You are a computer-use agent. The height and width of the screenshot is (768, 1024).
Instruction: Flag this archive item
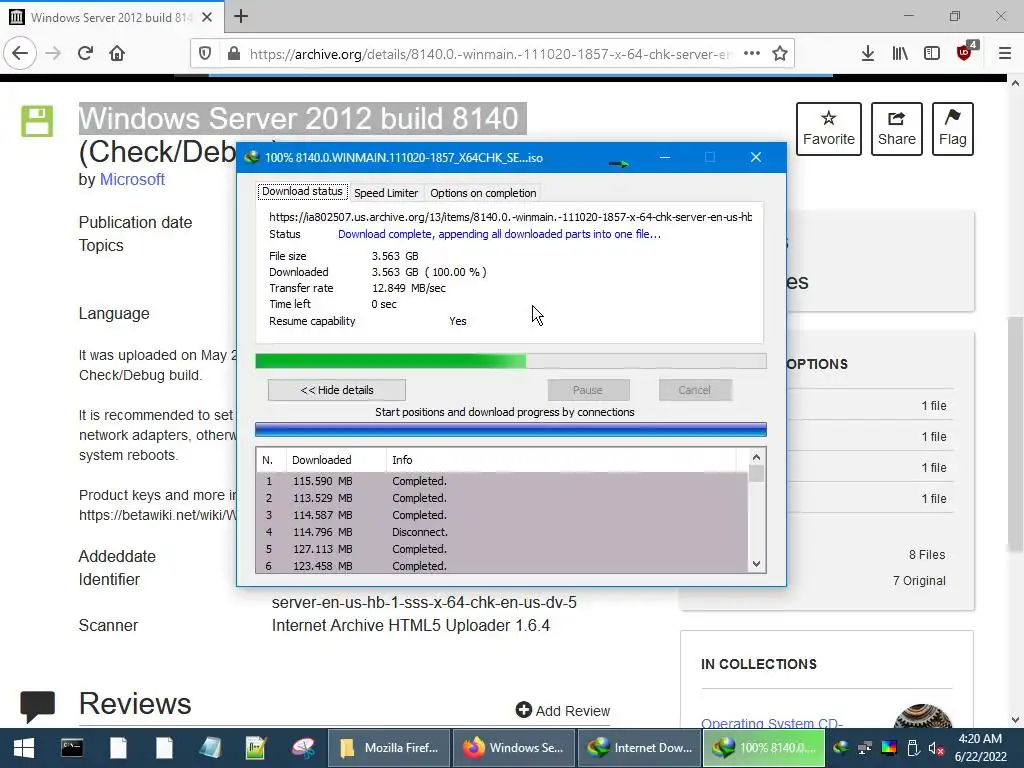953,129
